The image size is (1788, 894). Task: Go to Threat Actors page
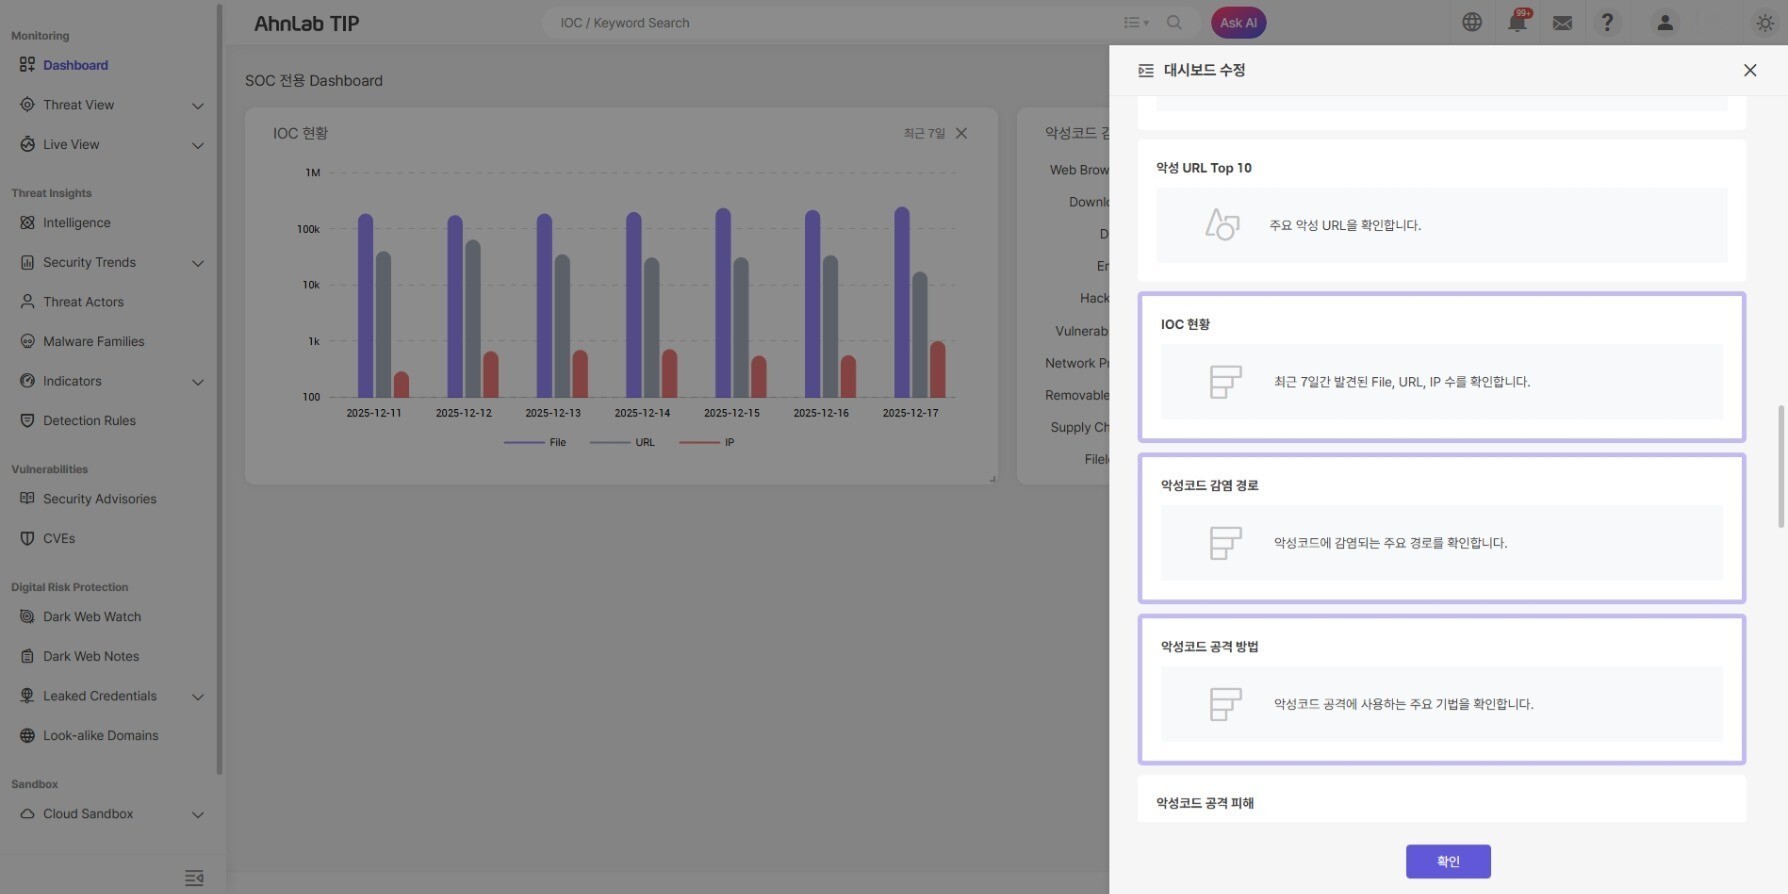click(83, 302)
